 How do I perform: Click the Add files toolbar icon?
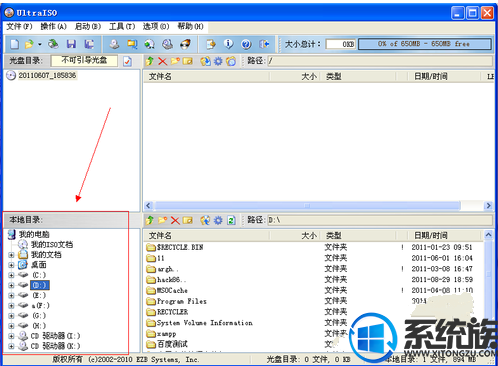[211, 44]
